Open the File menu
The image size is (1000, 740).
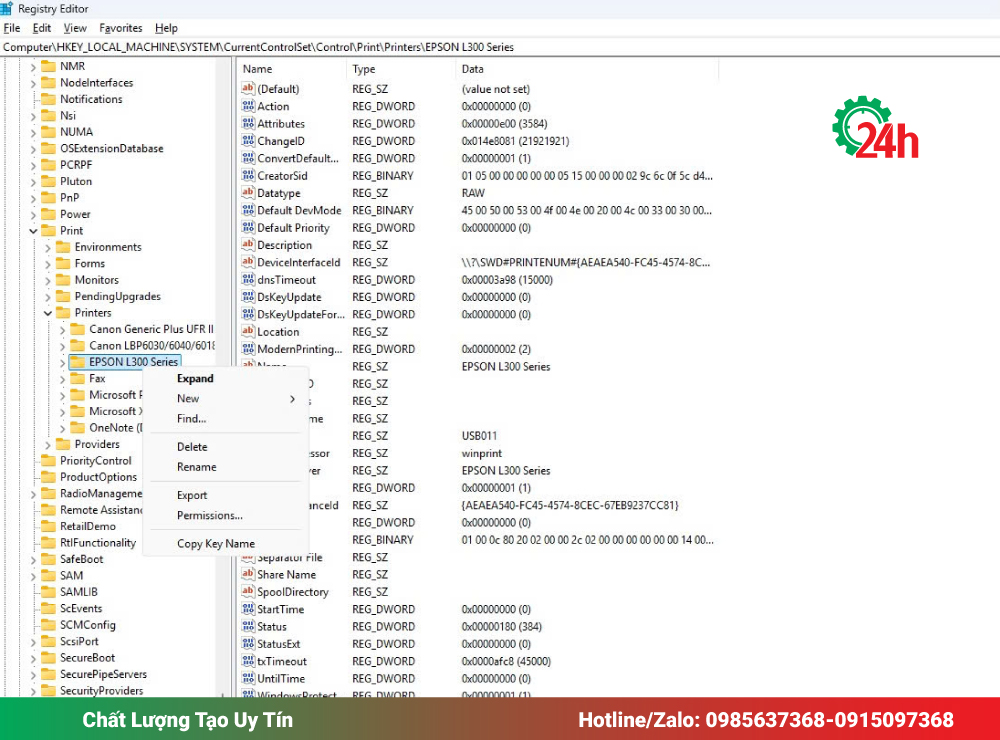click(12, 28)
